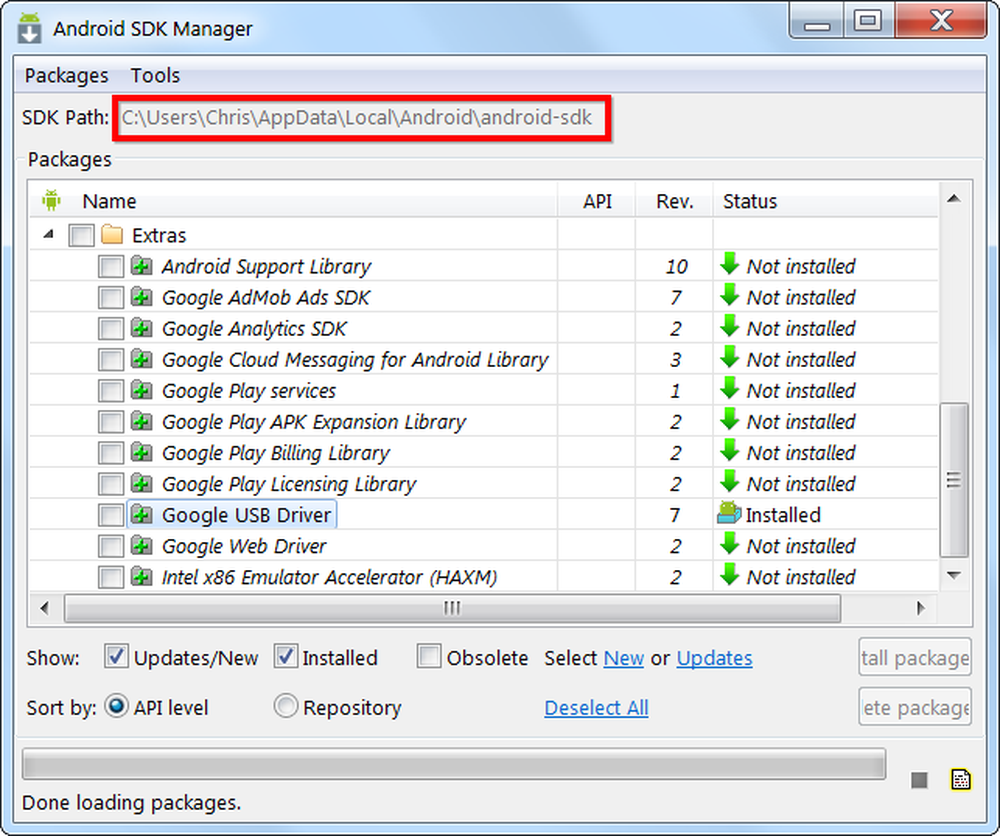Click the Android SDK Manager title bar icon
Image resolution: width=1000 pixels, height=836 pixels.
pos(29,28)
